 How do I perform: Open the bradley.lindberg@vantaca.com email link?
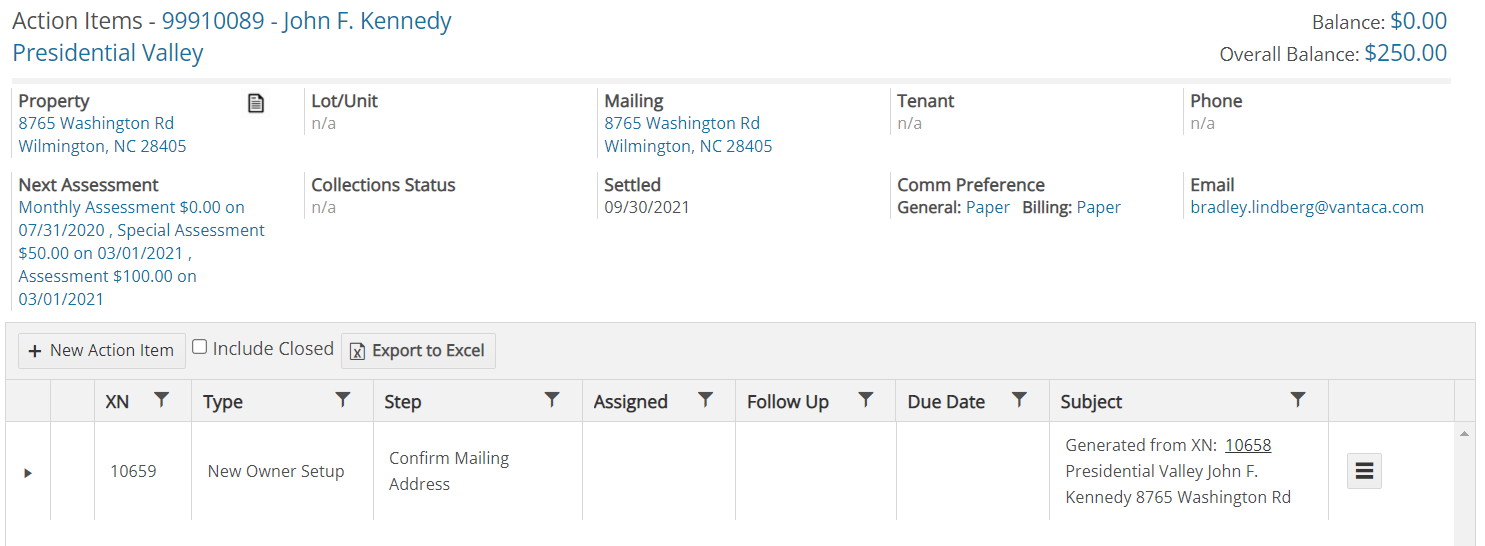1307,208
